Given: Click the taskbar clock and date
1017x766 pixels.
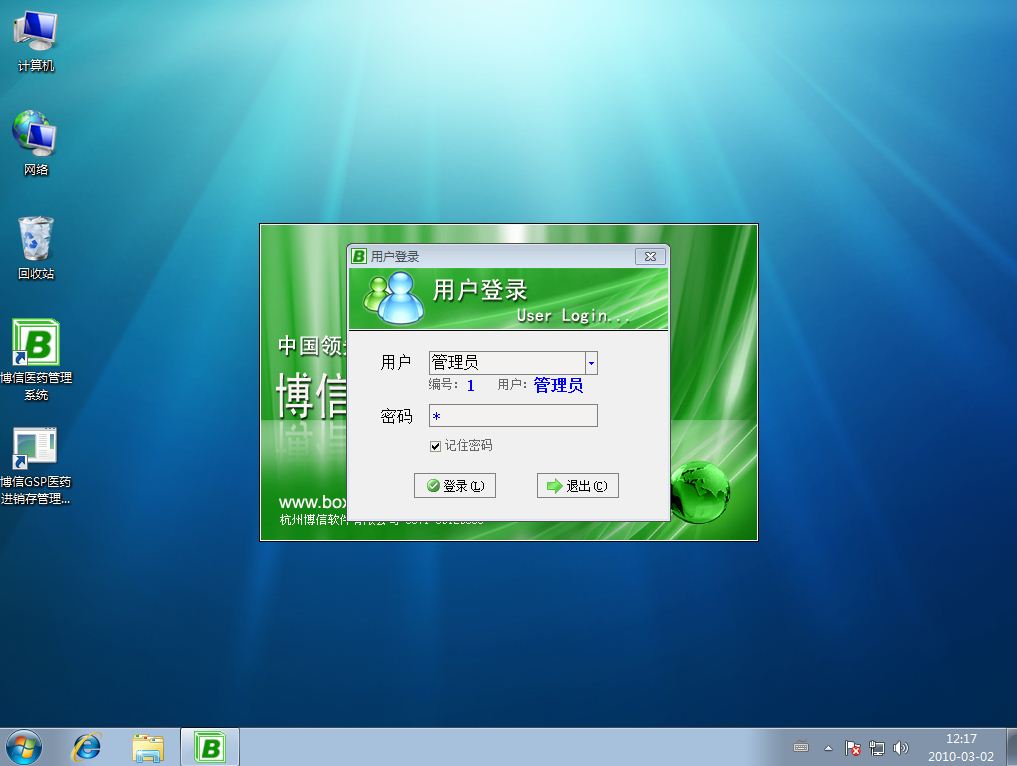Looking at the screenshot, I should [960, 747].
